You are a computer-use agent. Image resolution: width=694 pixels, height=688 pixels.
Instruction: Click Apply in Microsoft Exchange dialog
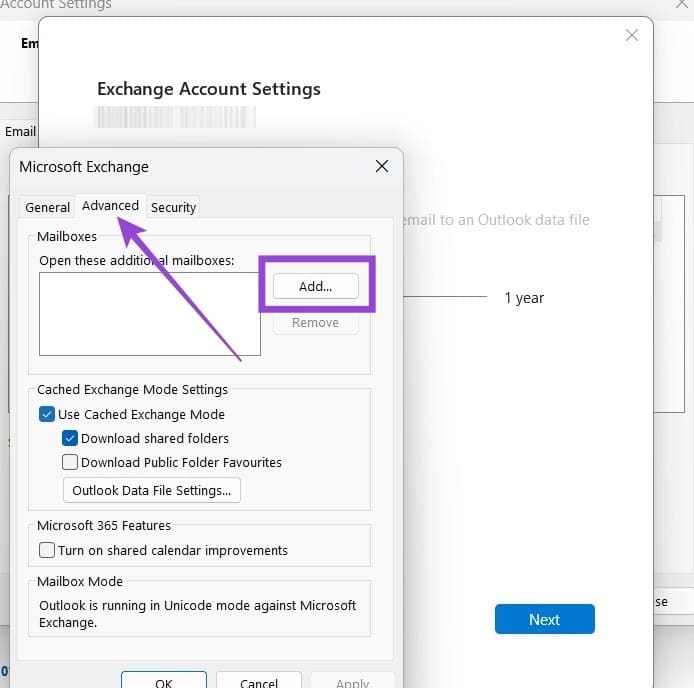point(352,682)
